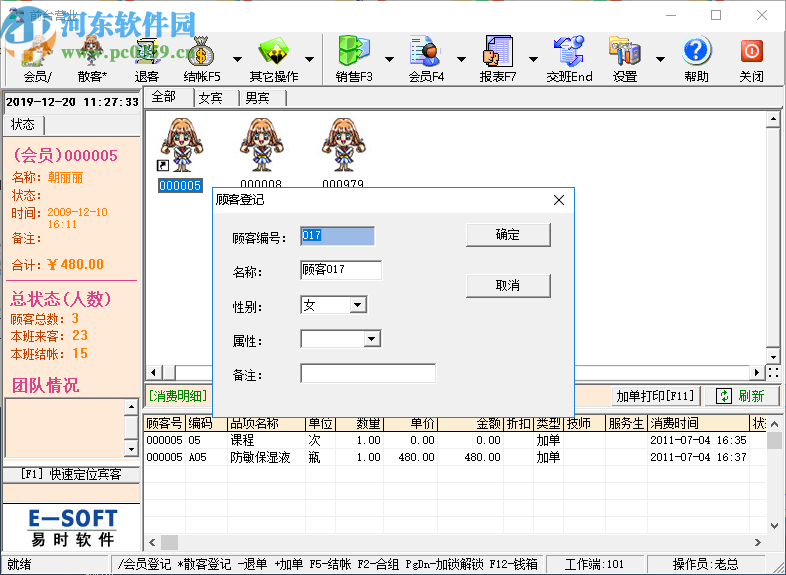Select the 防敏保湿液 row in table
This screenshot has height=575, width=786.
click(x=455, y=457)
